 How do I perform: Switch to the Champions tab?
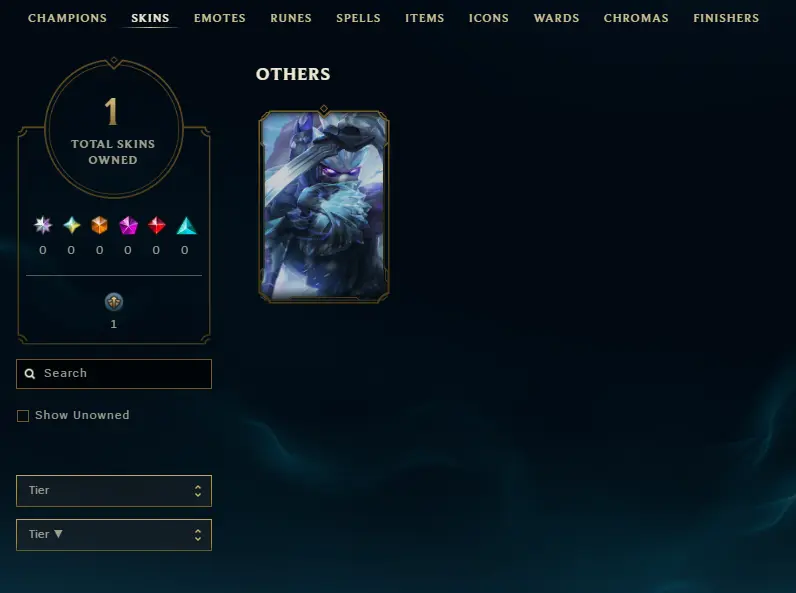pos(68,18)
